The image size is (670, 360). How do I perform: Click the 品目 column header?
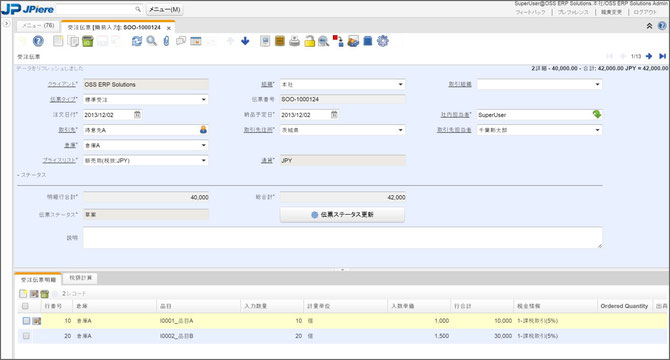click(199, 306)
